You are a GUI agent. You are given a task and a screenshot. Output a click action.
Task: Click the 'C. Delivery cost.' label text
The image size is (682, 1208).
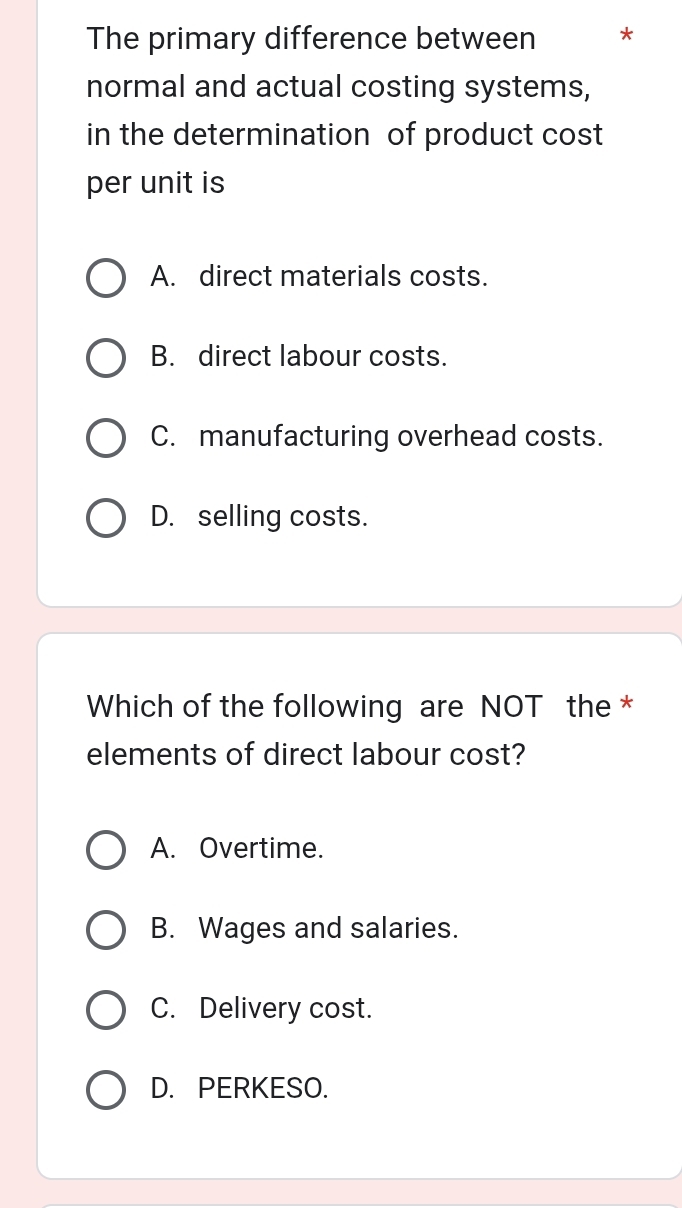tap(261, 1009)
